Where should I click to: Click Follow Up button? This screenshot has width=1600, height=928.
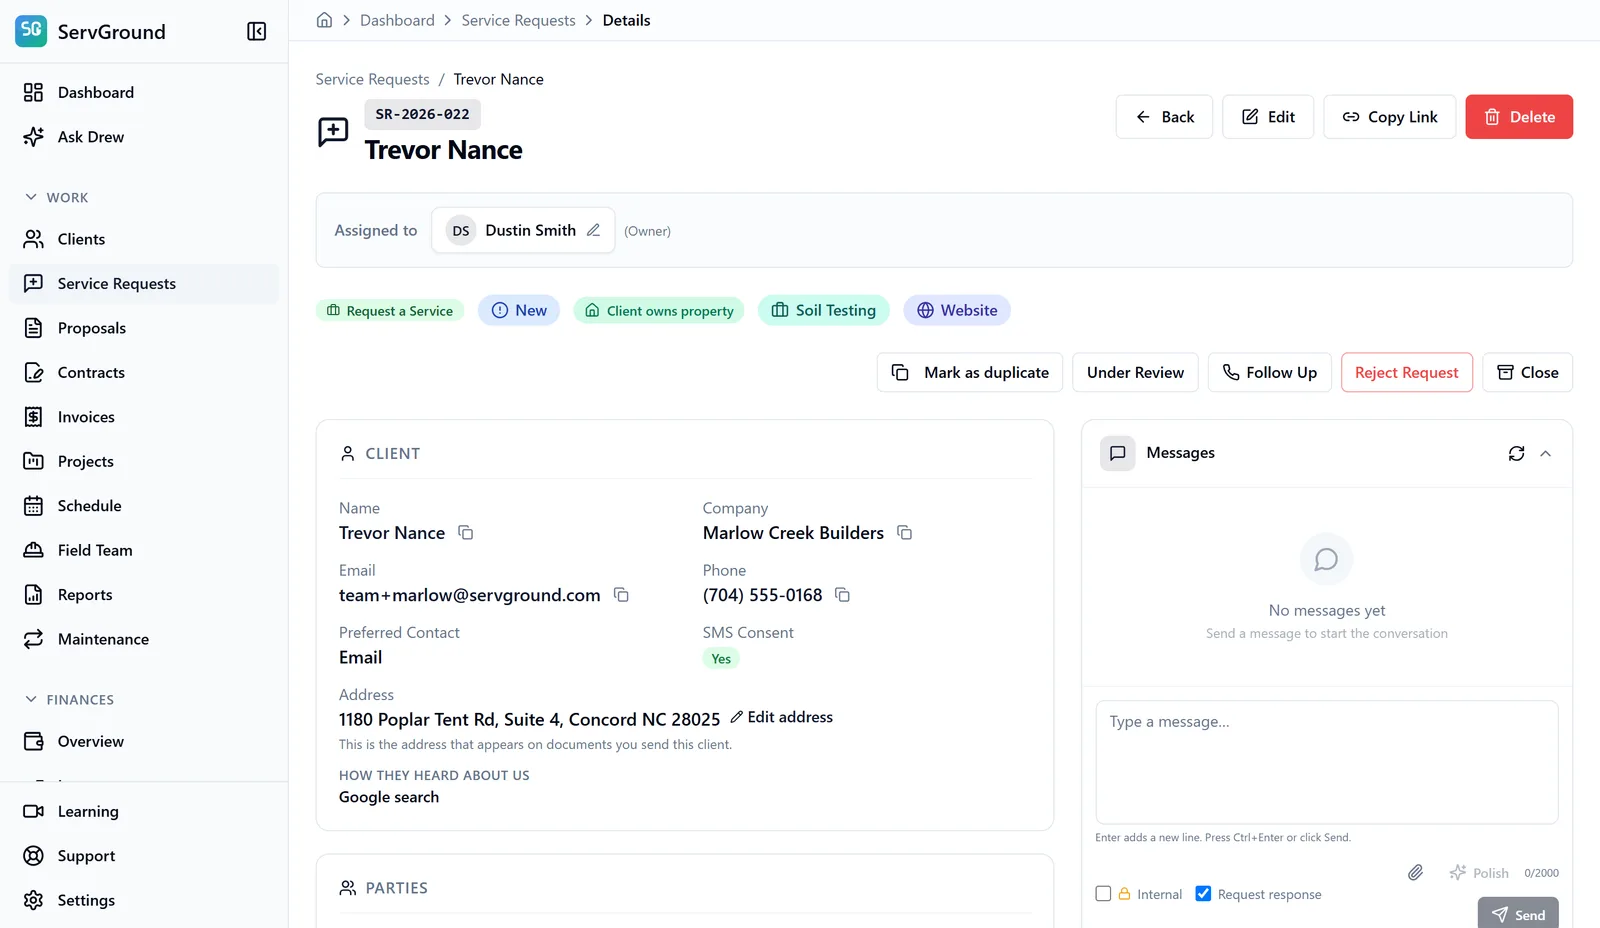tap(1270, 373)
